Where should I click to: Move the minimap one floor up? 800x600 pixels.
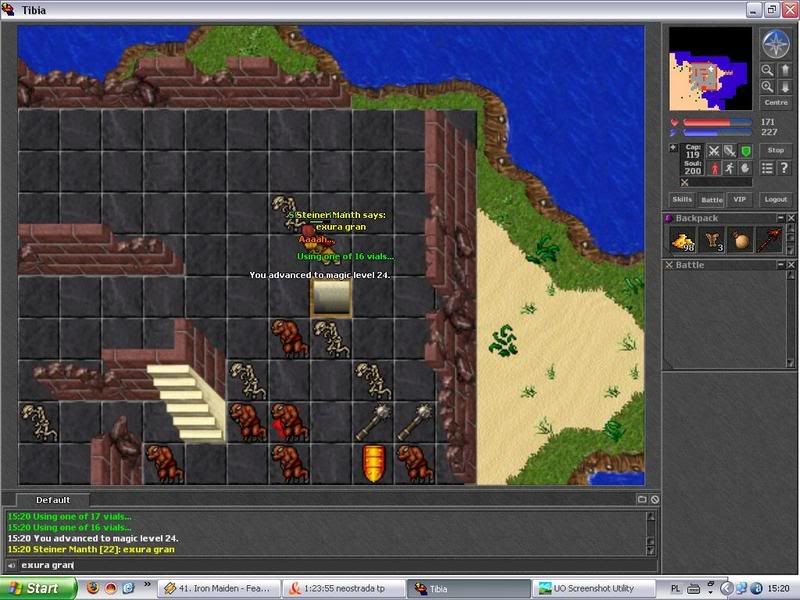coord(785,70)
